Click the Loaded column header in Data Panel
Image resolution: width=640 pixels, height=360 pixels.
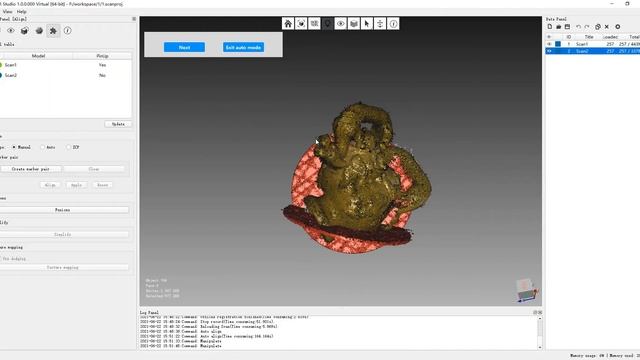tap(610, 37)
